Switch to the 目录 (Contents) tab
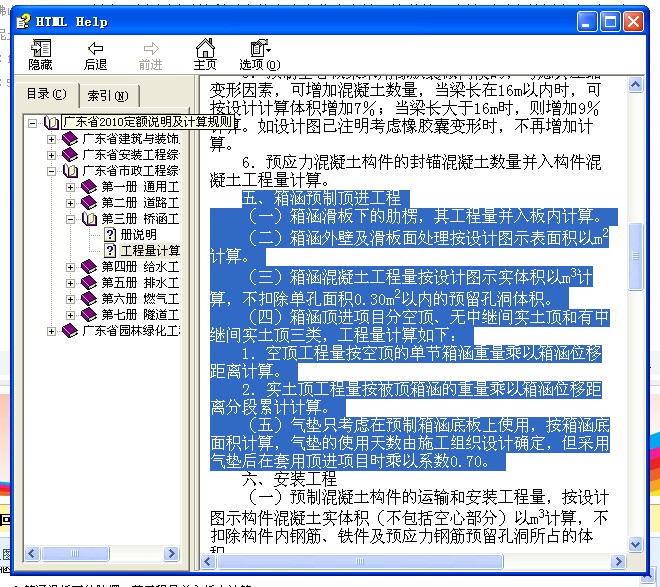 click(46, 94)
